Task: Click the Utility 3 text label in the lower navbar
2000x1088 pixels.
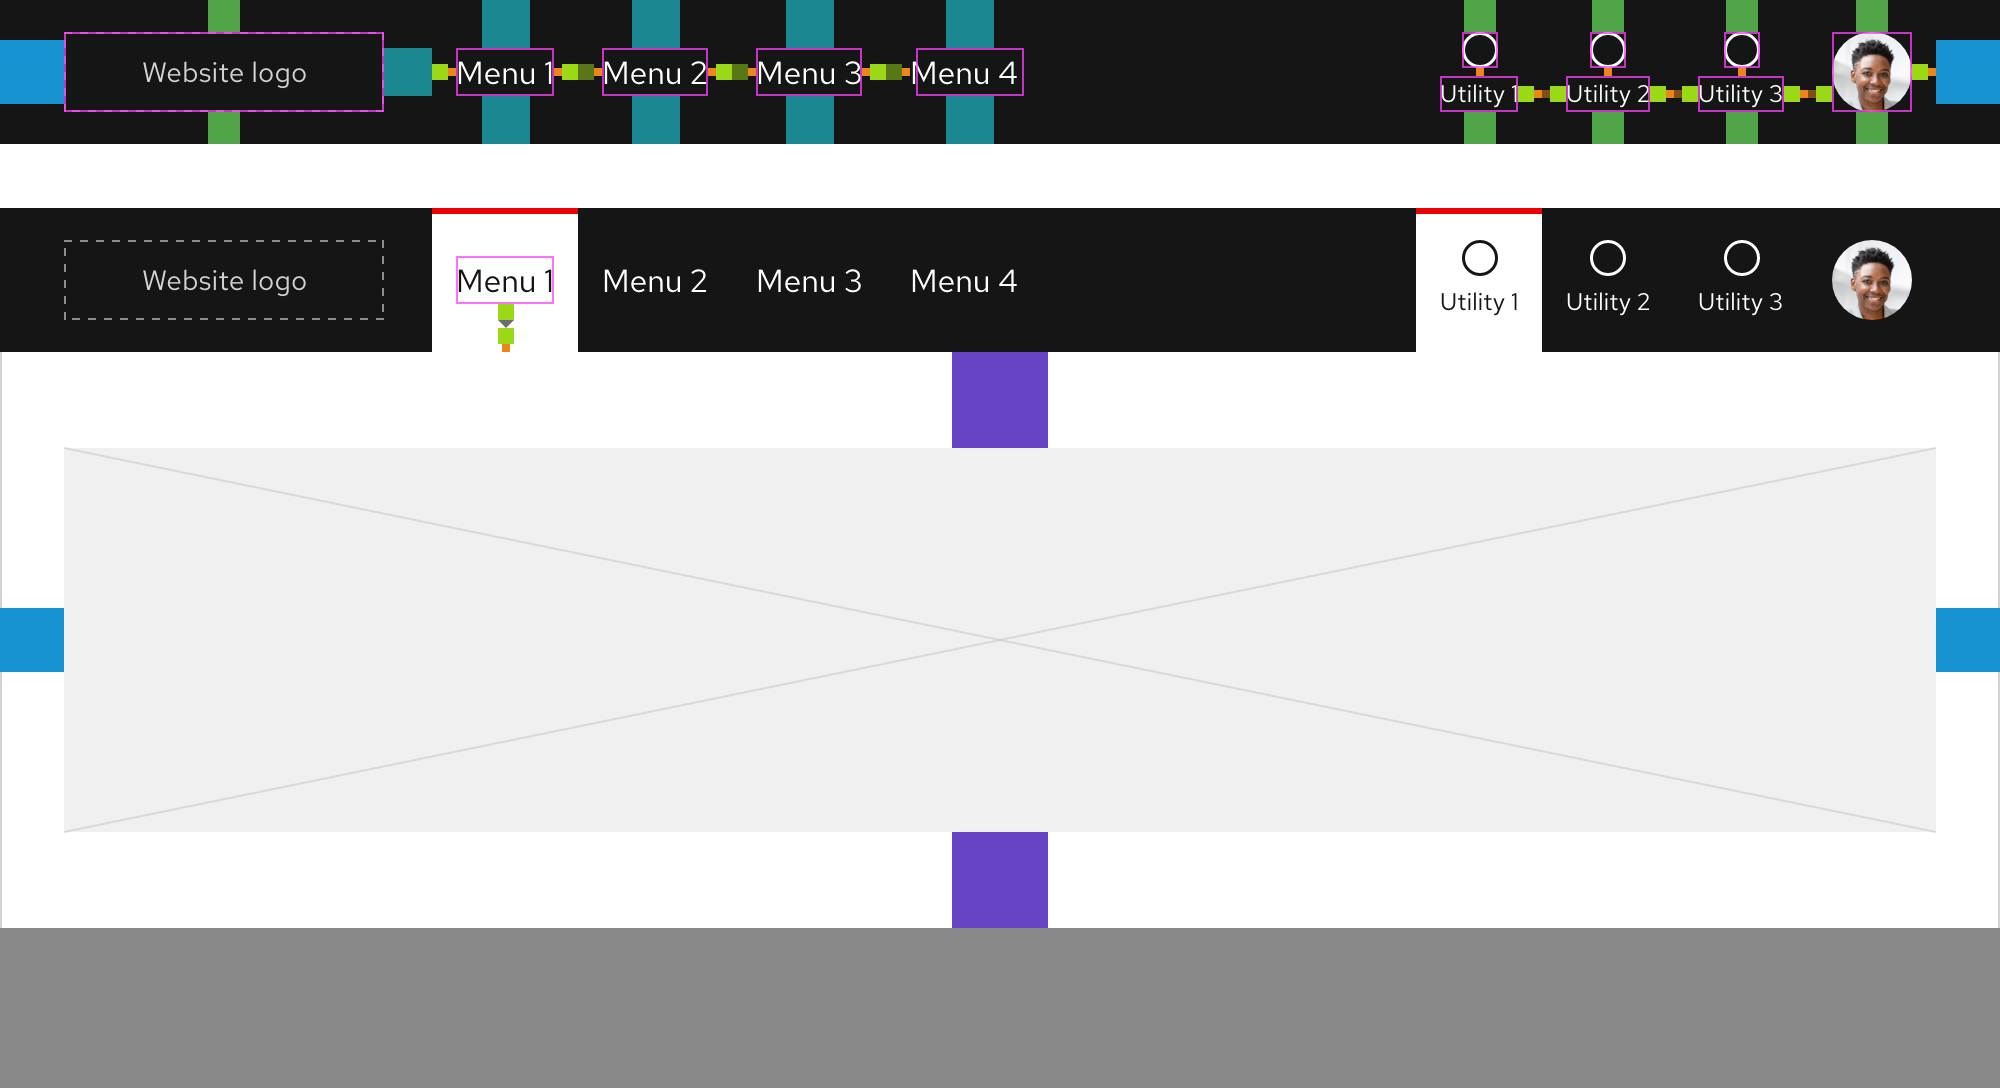Action: click(x=1741, y=301)
